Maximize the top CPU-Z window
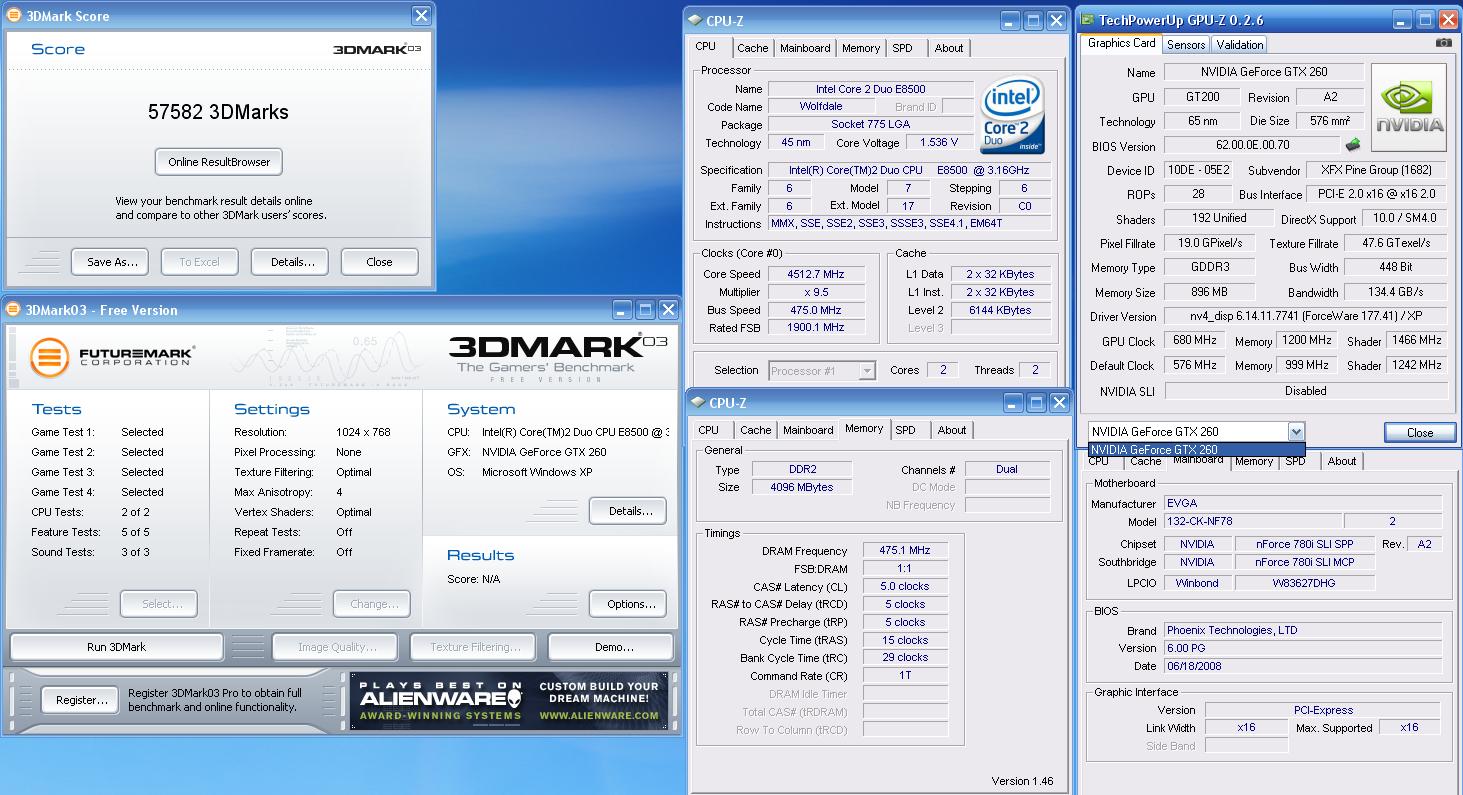Image resolution: width=1463 pixels, height=795 pixels. (x=1033, y=20)
